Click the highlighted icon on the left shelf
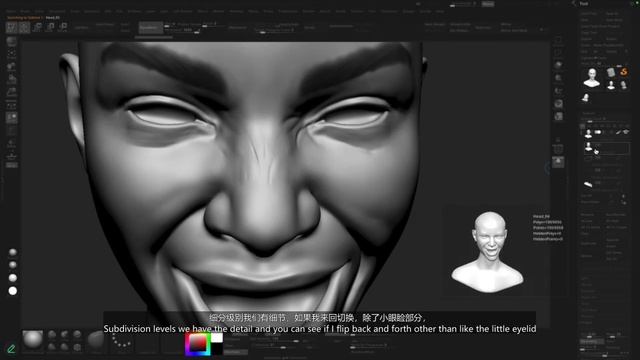640x360 pixels. [11, 118]
